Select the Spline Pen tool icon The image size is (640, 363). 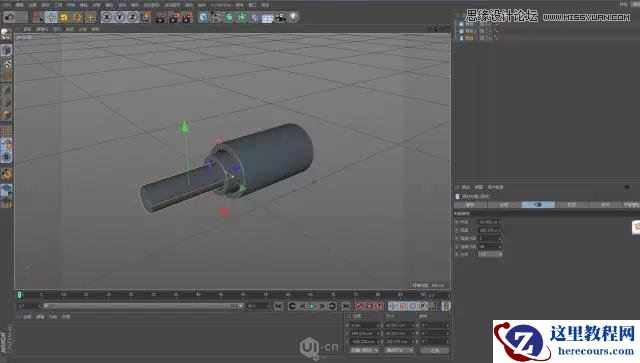(216, 17)
